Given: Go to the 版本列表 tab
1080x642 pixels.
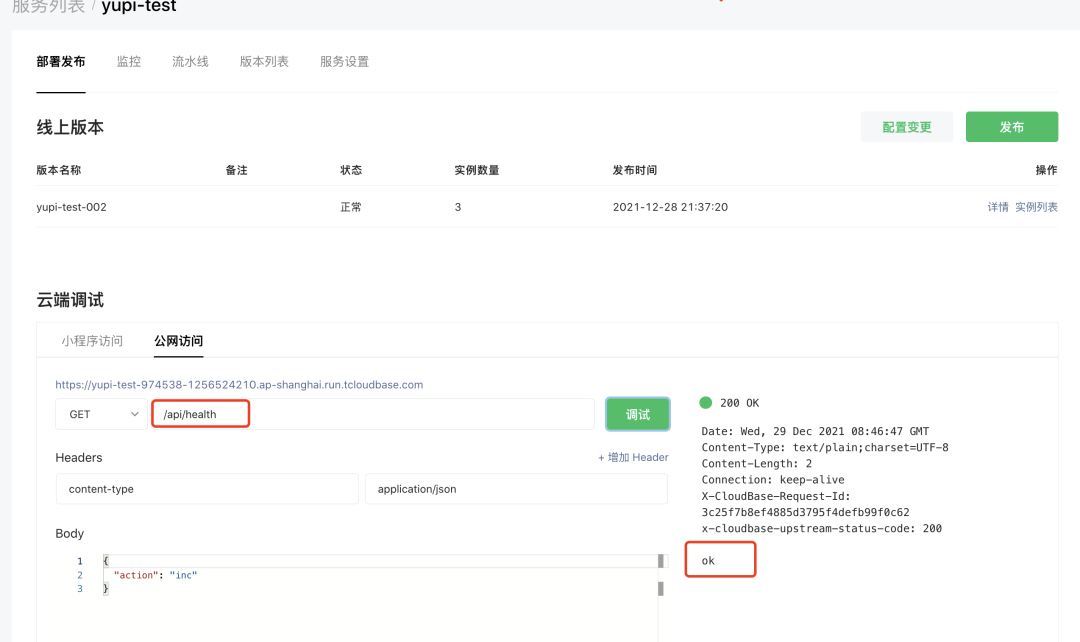Looking at the screenshot, I should (264, 62).
